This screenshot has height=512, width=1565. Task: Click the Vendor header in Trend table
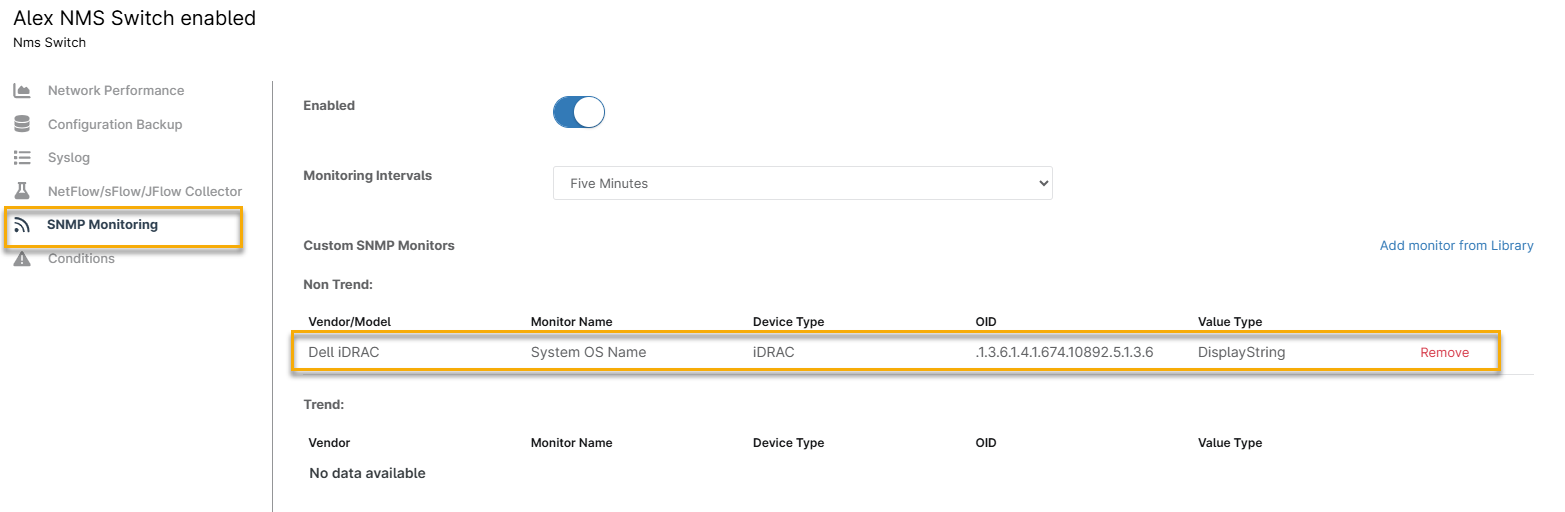329,443
